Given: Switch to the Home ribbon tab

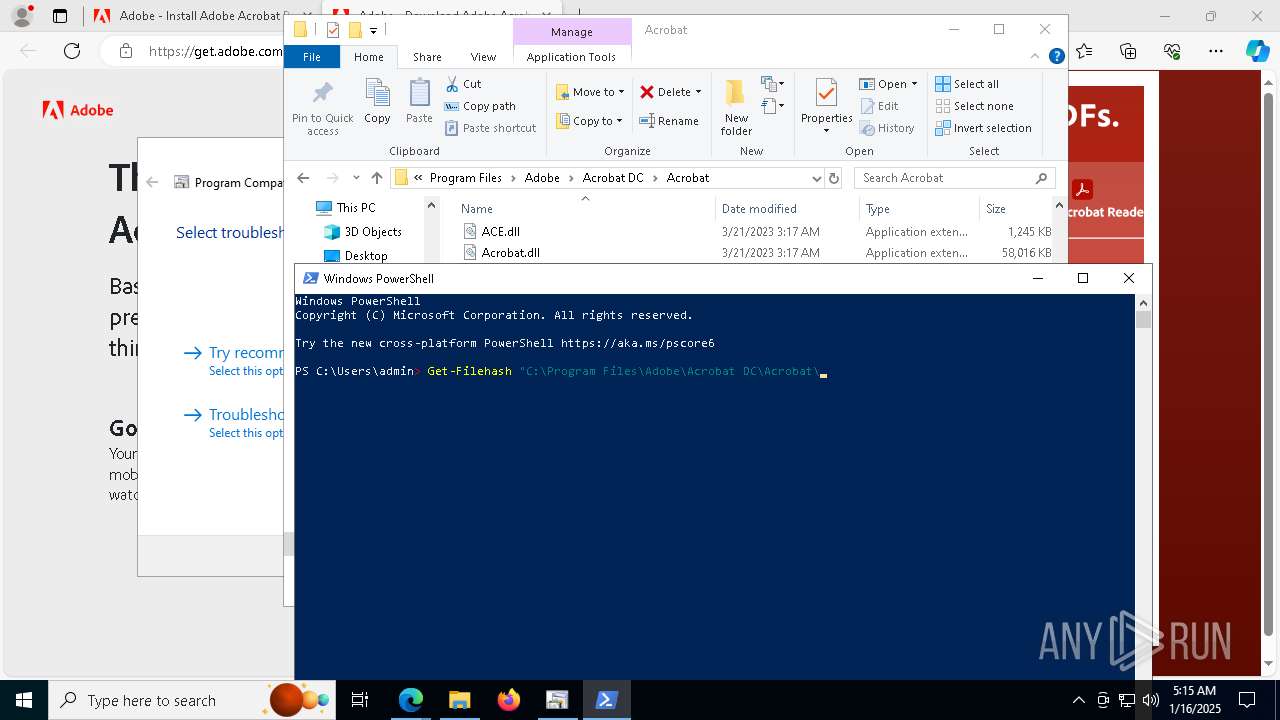Looking at the screenshot, I should pyautogui.click(x=368, y=57).
